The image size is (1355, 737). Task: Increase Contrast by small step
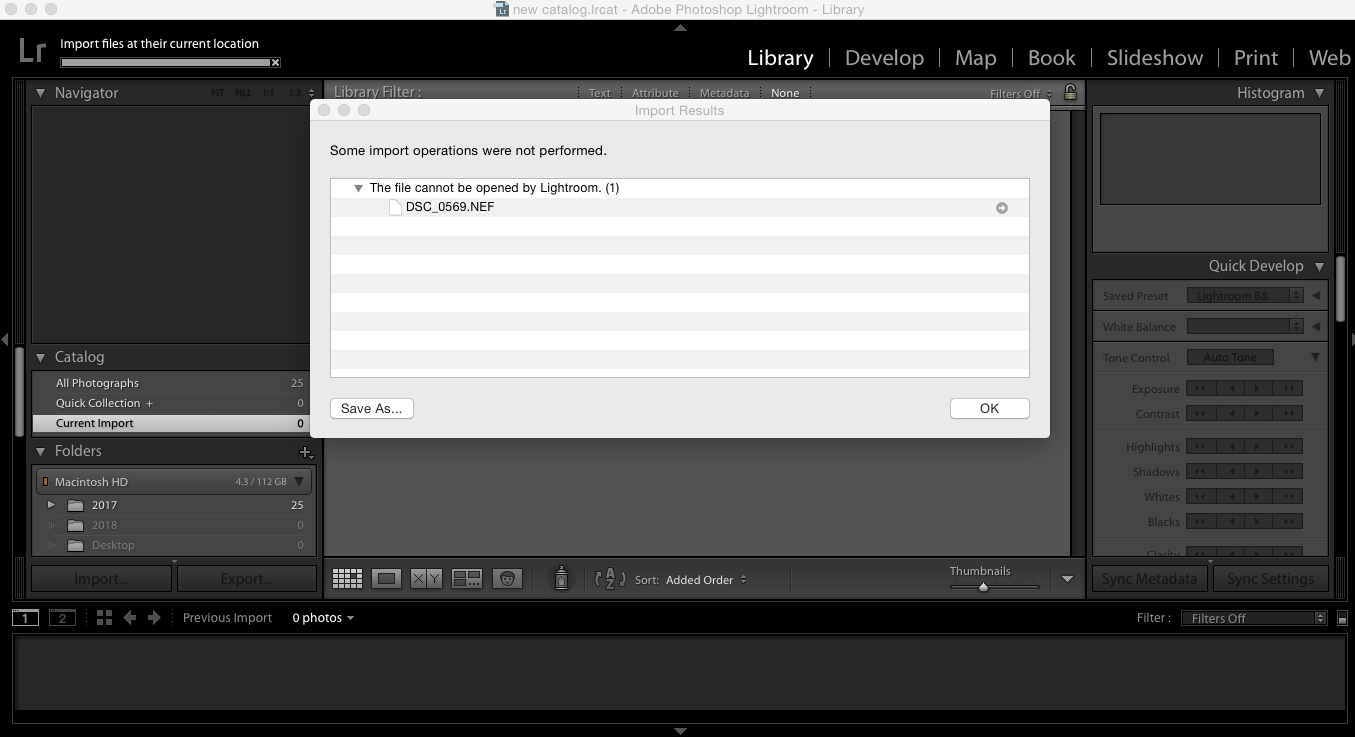1260,414
